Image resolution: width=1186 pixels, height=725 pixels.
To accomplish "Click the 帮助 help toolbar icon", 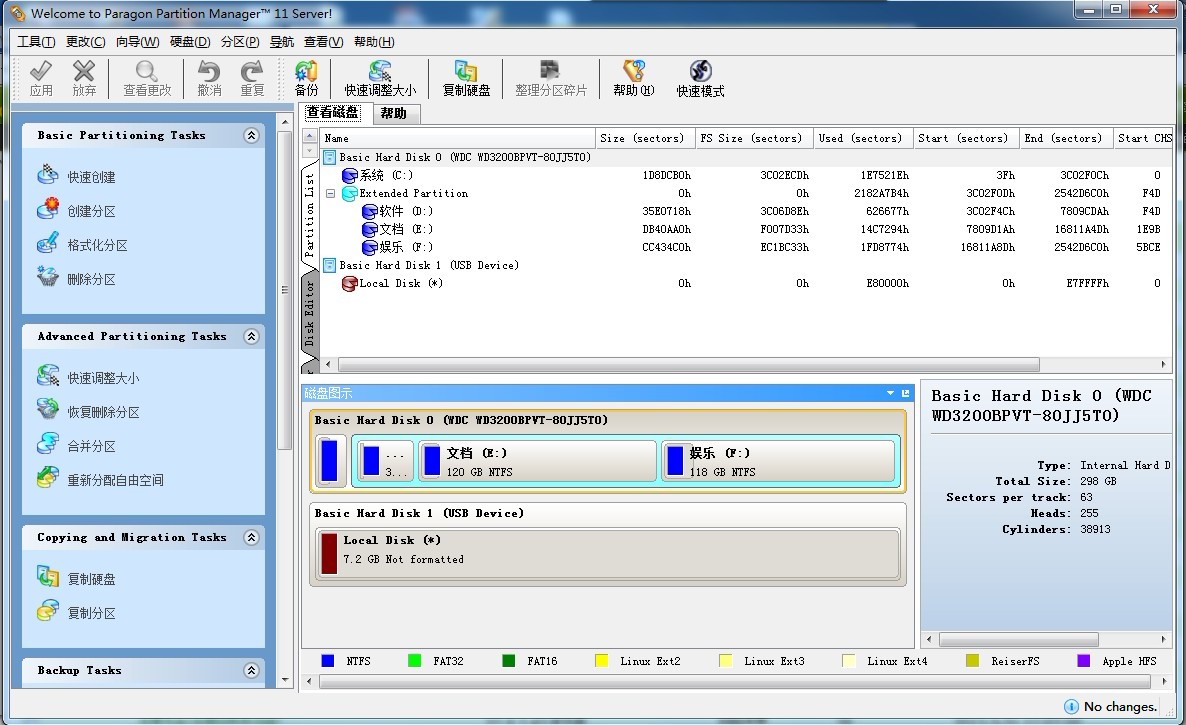I will pos(633,79).
